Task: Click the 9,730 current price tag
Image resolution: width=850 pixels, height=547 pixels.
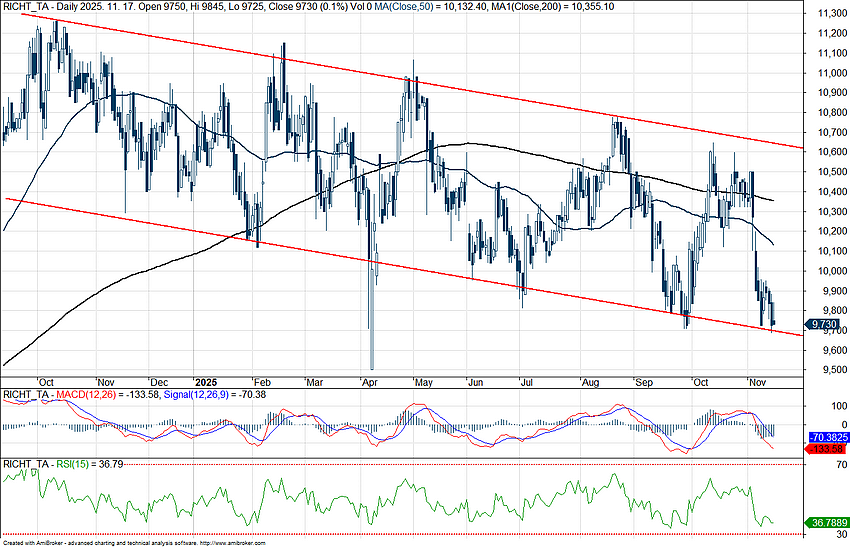Action: (x=824, y=325)
